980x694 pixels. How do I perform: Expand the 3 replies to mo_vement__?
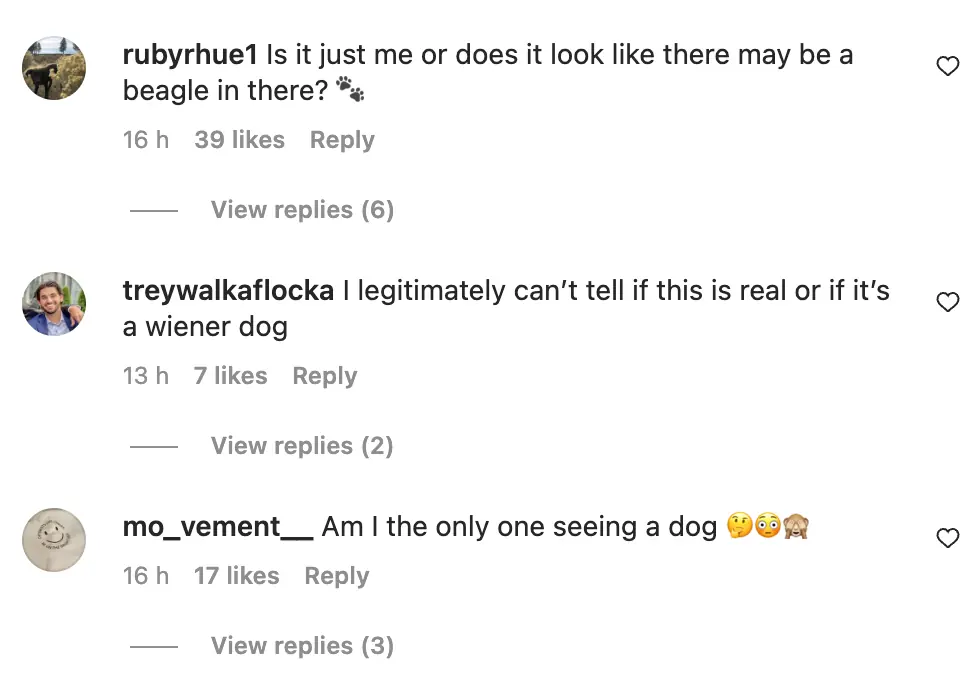(302, 646)
